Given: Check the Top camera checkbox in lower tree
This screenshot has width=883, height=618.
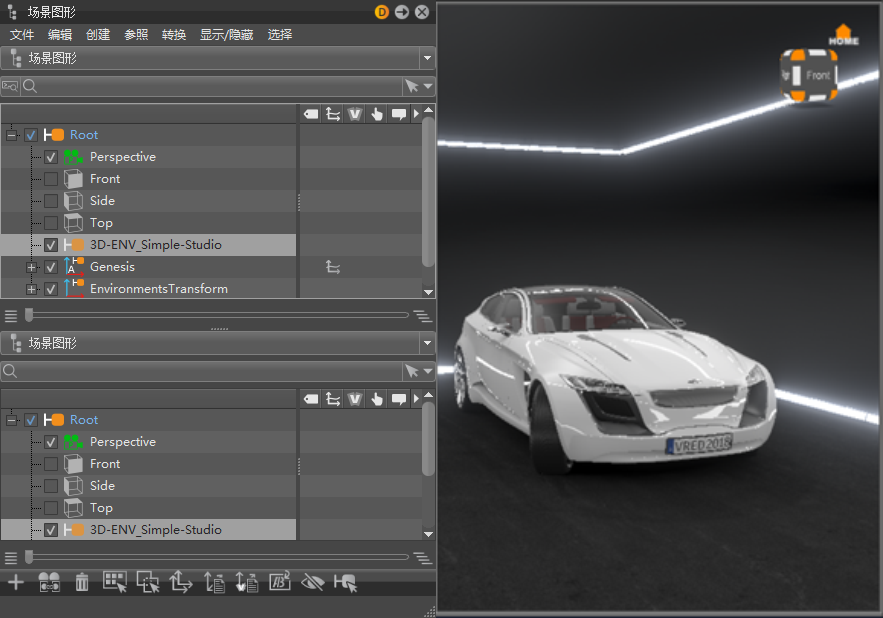Looking at the screenshot, I should click(51, 508).
